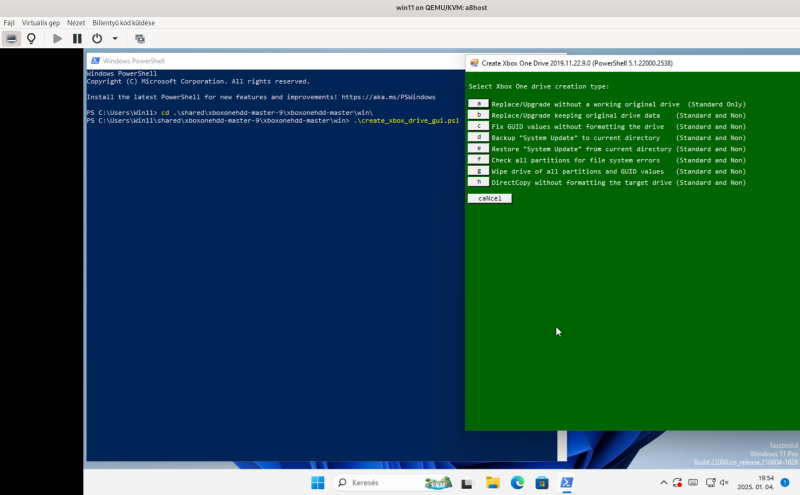Open Microsoft Store from the taskbar
800x495 pixels.
pos(542,482)
